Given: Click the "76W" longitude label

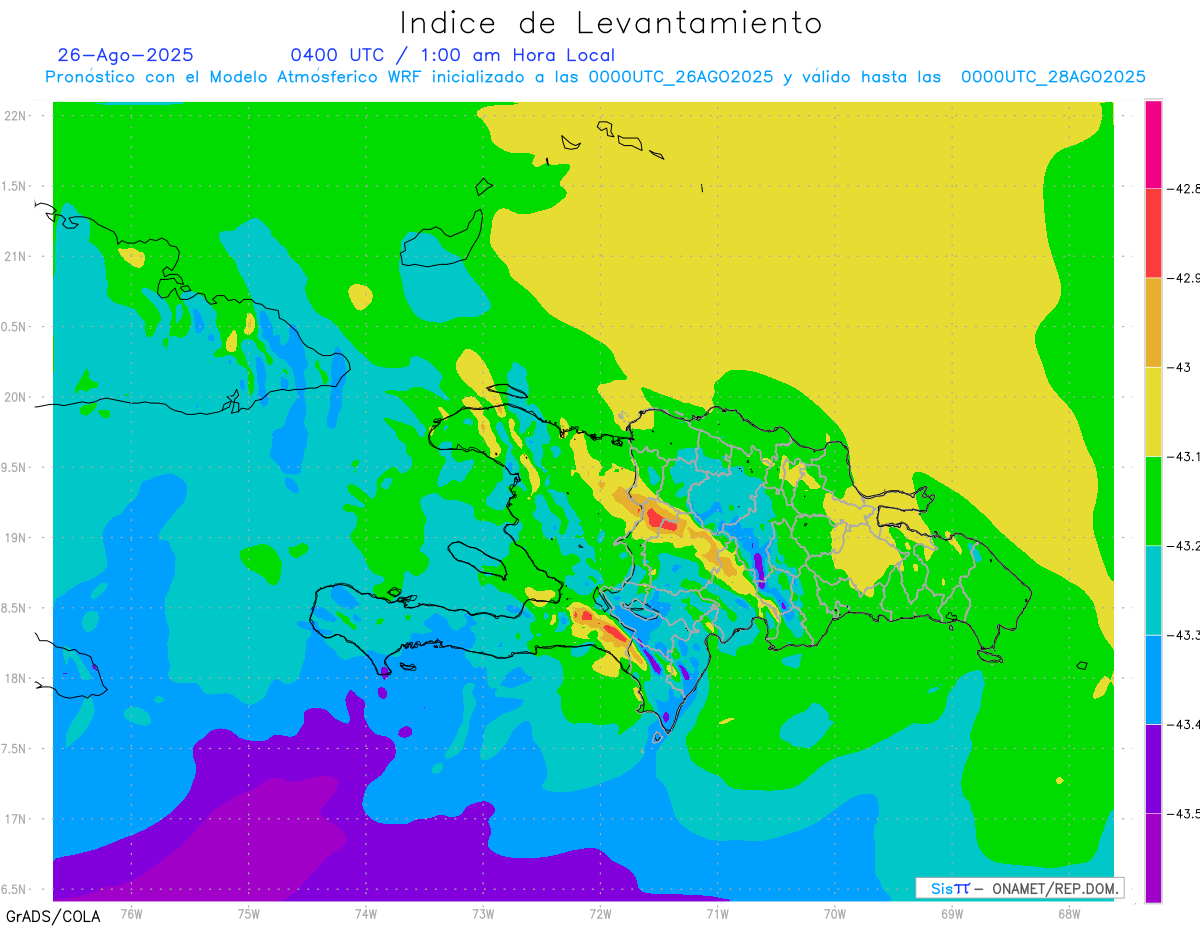Looking at the screenshot, I should pos(131,913).
